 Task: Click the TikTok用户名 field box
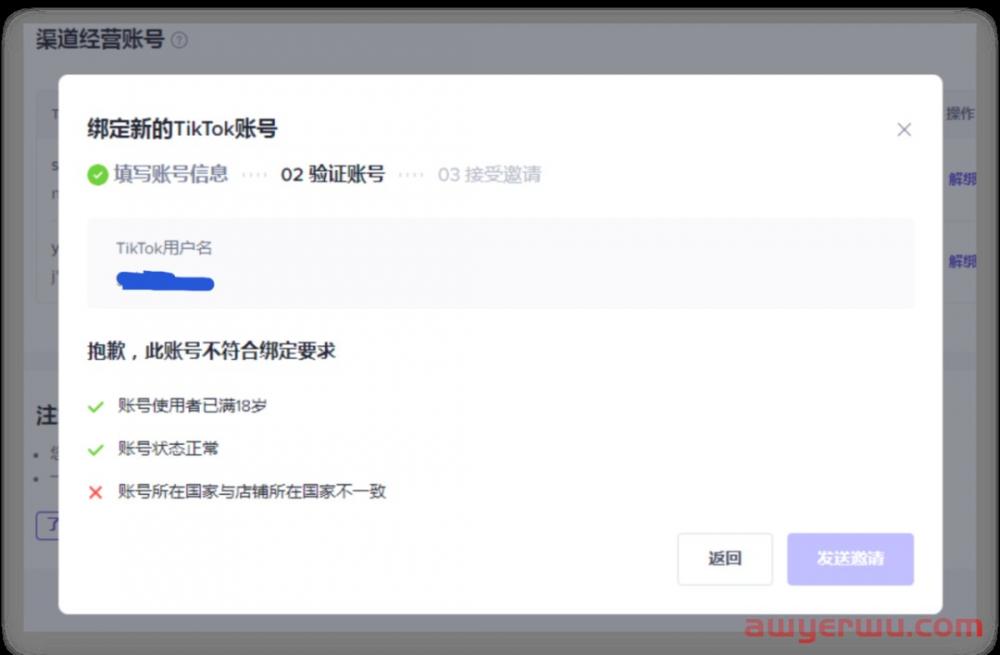click(500, 263)
